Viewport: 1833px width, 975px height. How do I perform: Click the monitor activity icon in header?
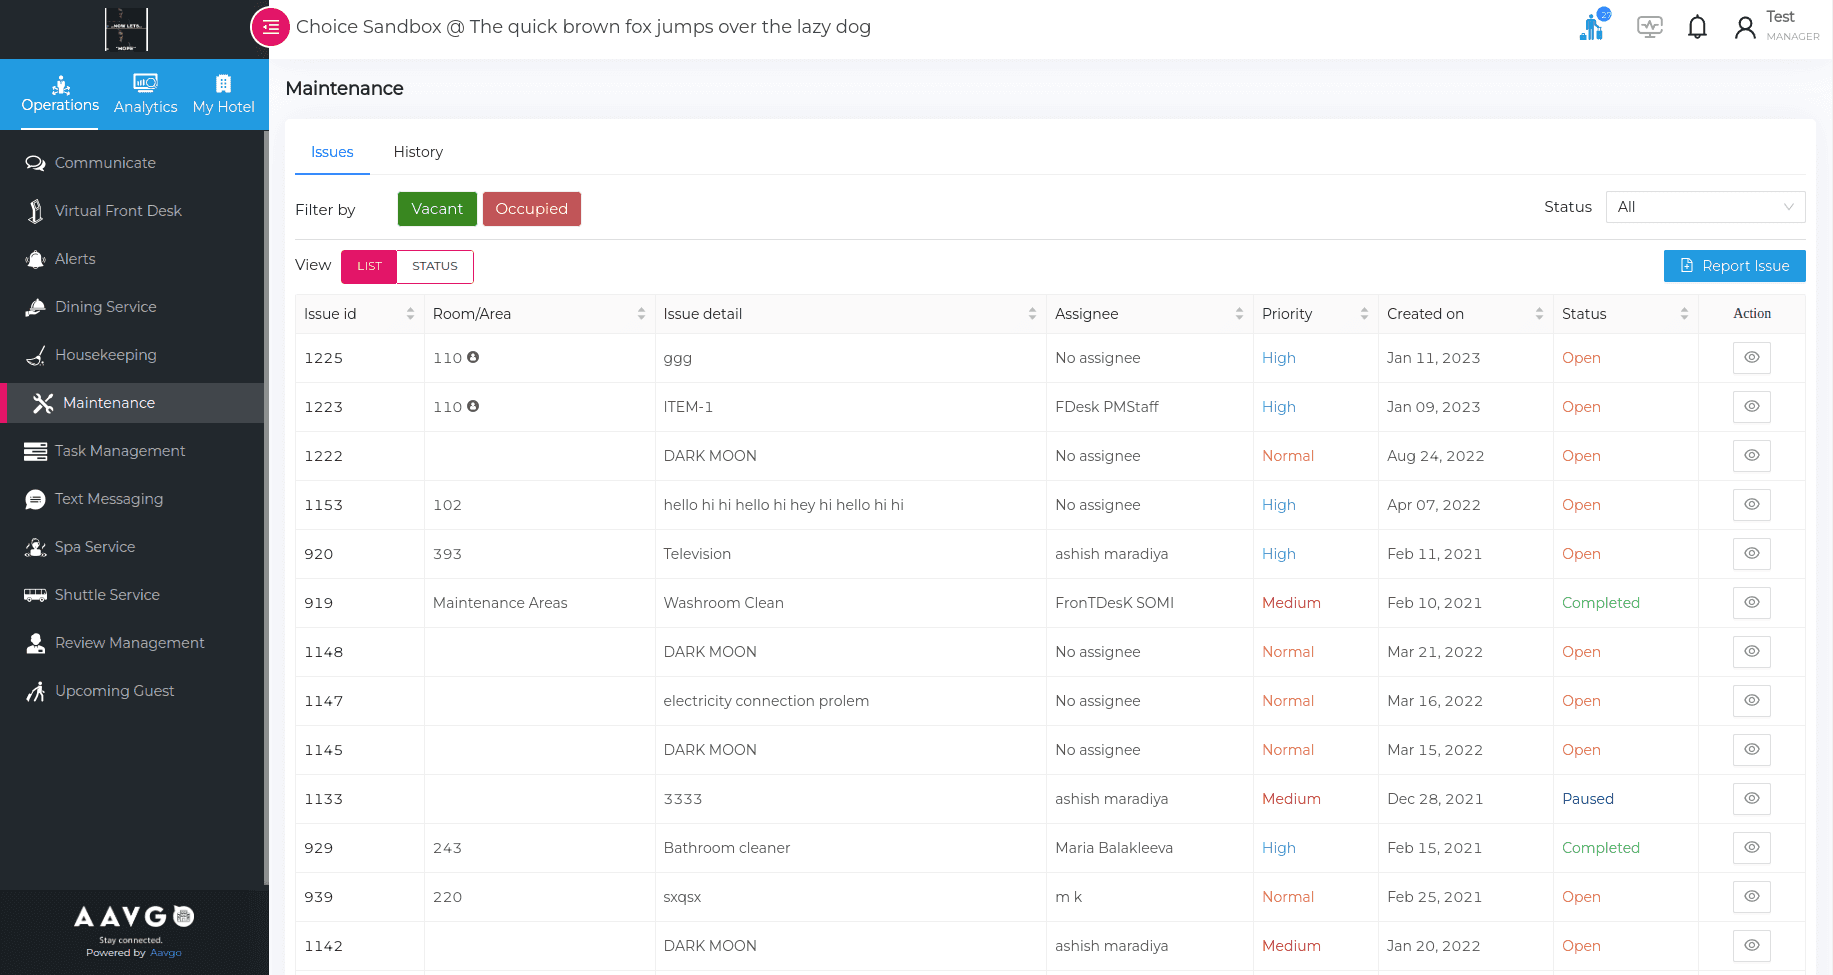(1649, 27)
